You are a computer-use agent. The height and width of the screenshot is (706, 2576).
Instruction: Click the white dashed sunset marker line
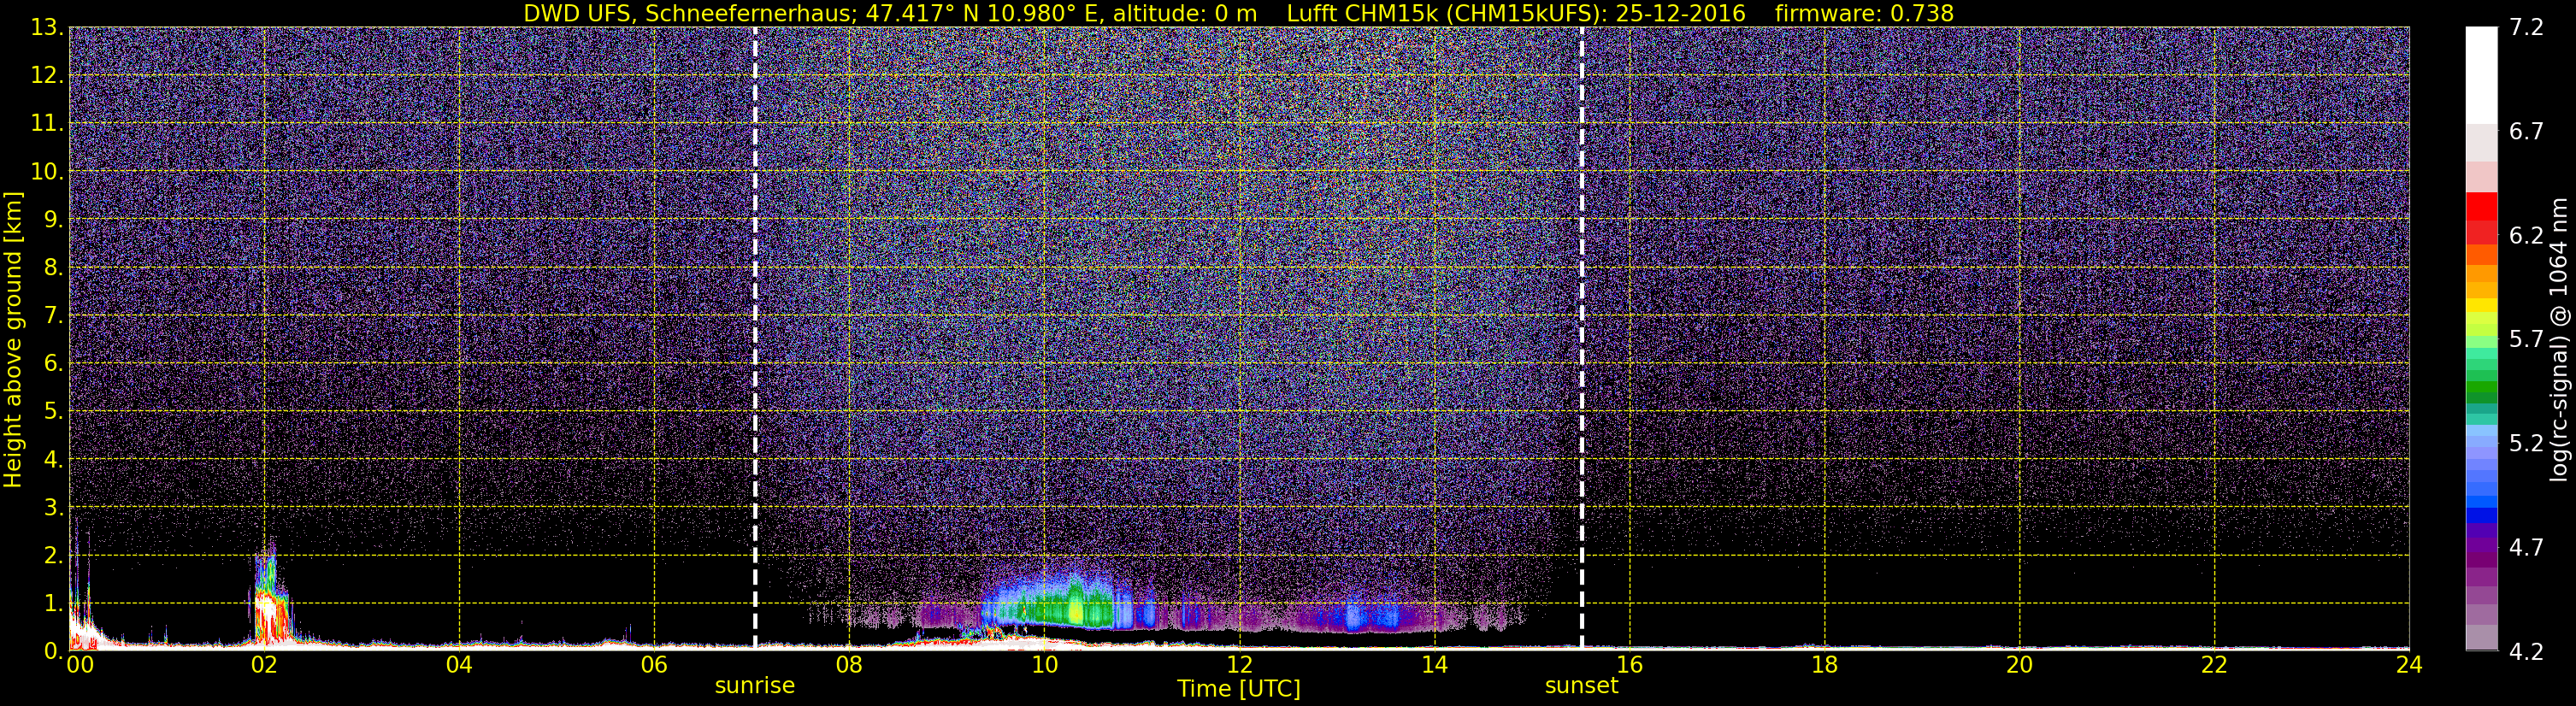[1582, 338]
